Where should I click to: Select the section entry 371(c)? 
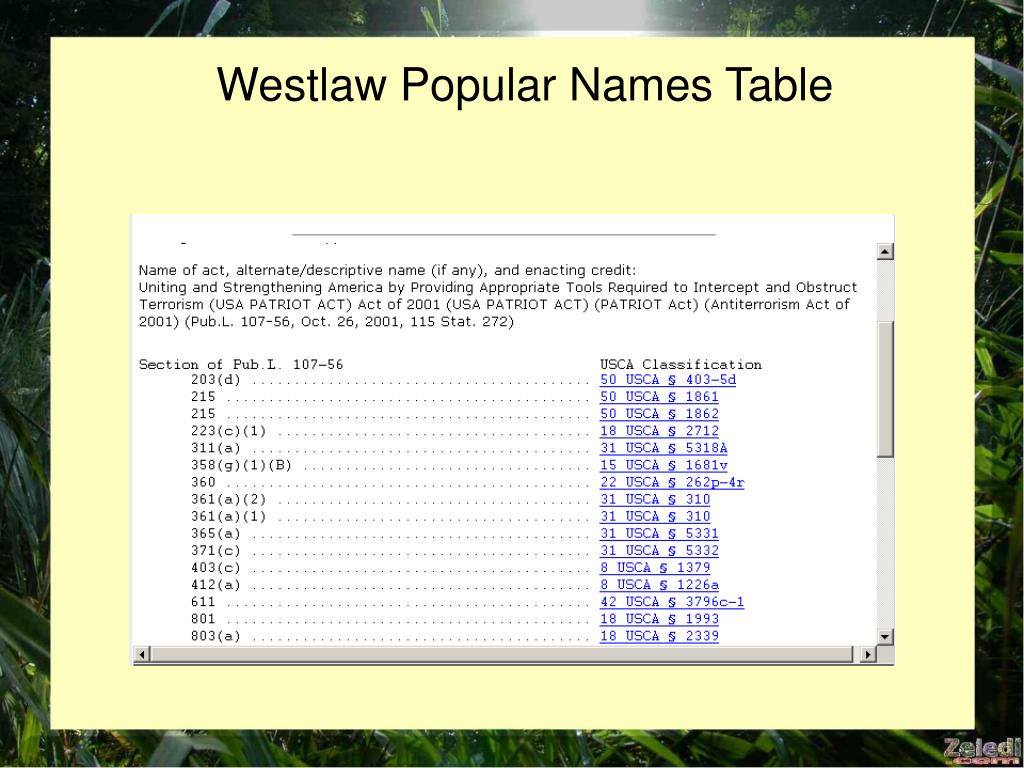pyautogui.click(x=216, y=551)
